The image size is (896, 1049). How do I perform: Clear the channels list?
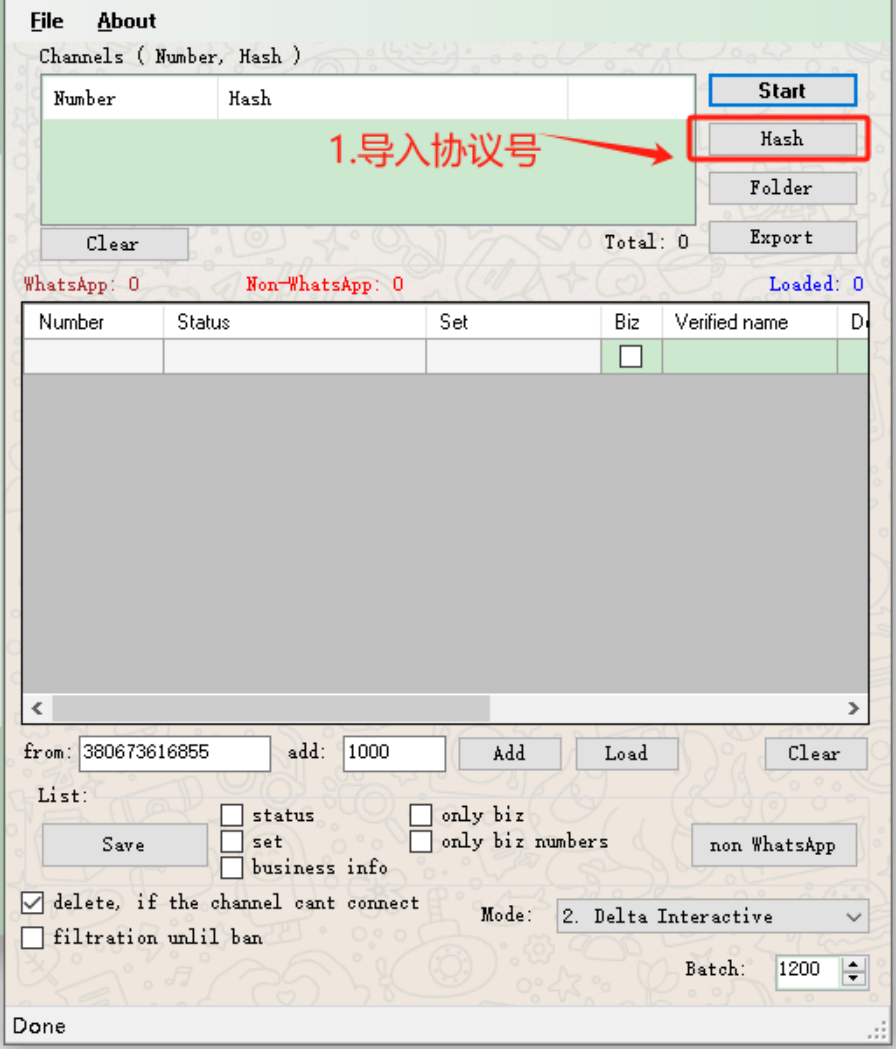(x=114, y=244)
